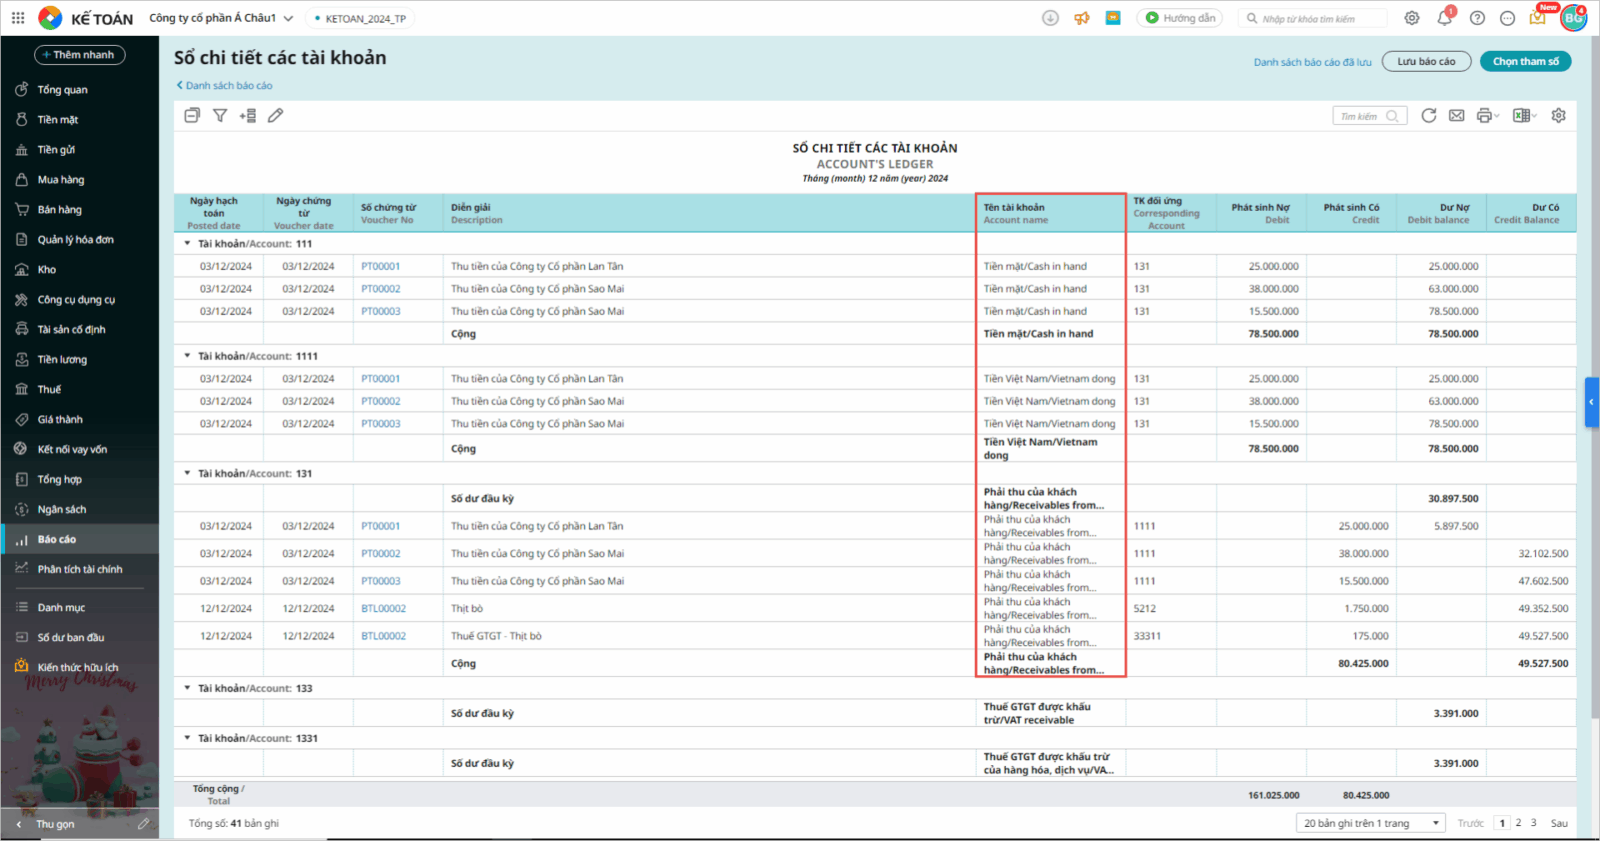1600x841 pixels.
Task: Click the collapse-all icon in report toolbar
Action: (192, 116)
